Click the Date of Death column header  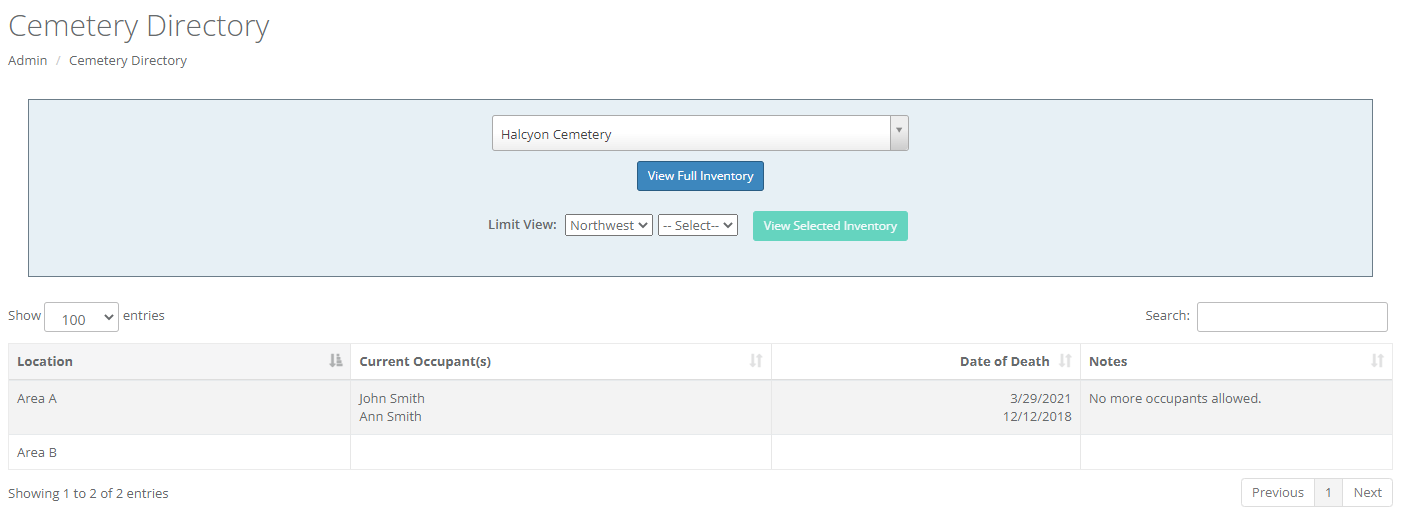[1004, 361]
